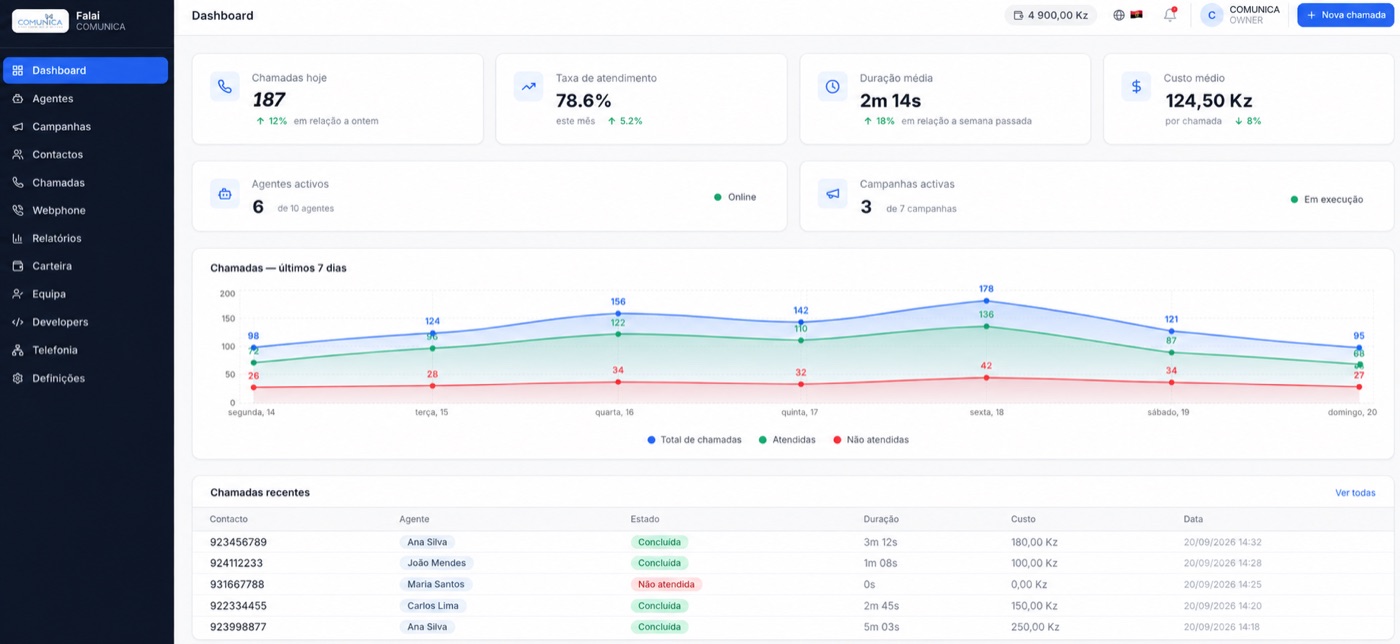
Task: Click the Comunica logo in the sidebar
Action: 40,20
